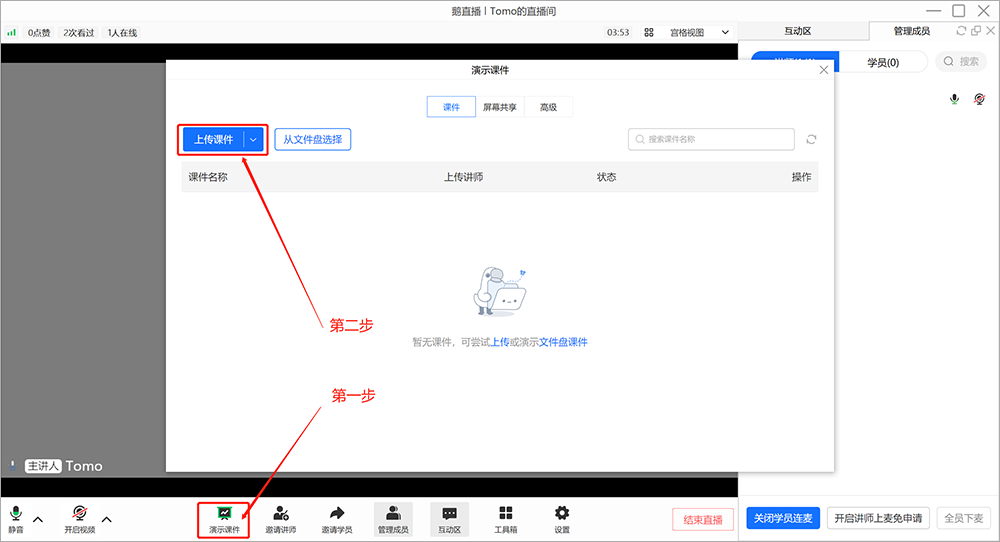Image resolution: width=1000 pixels, height=542 pixels.
Task: Expand video options arrow next to camera
Action: 107,519
